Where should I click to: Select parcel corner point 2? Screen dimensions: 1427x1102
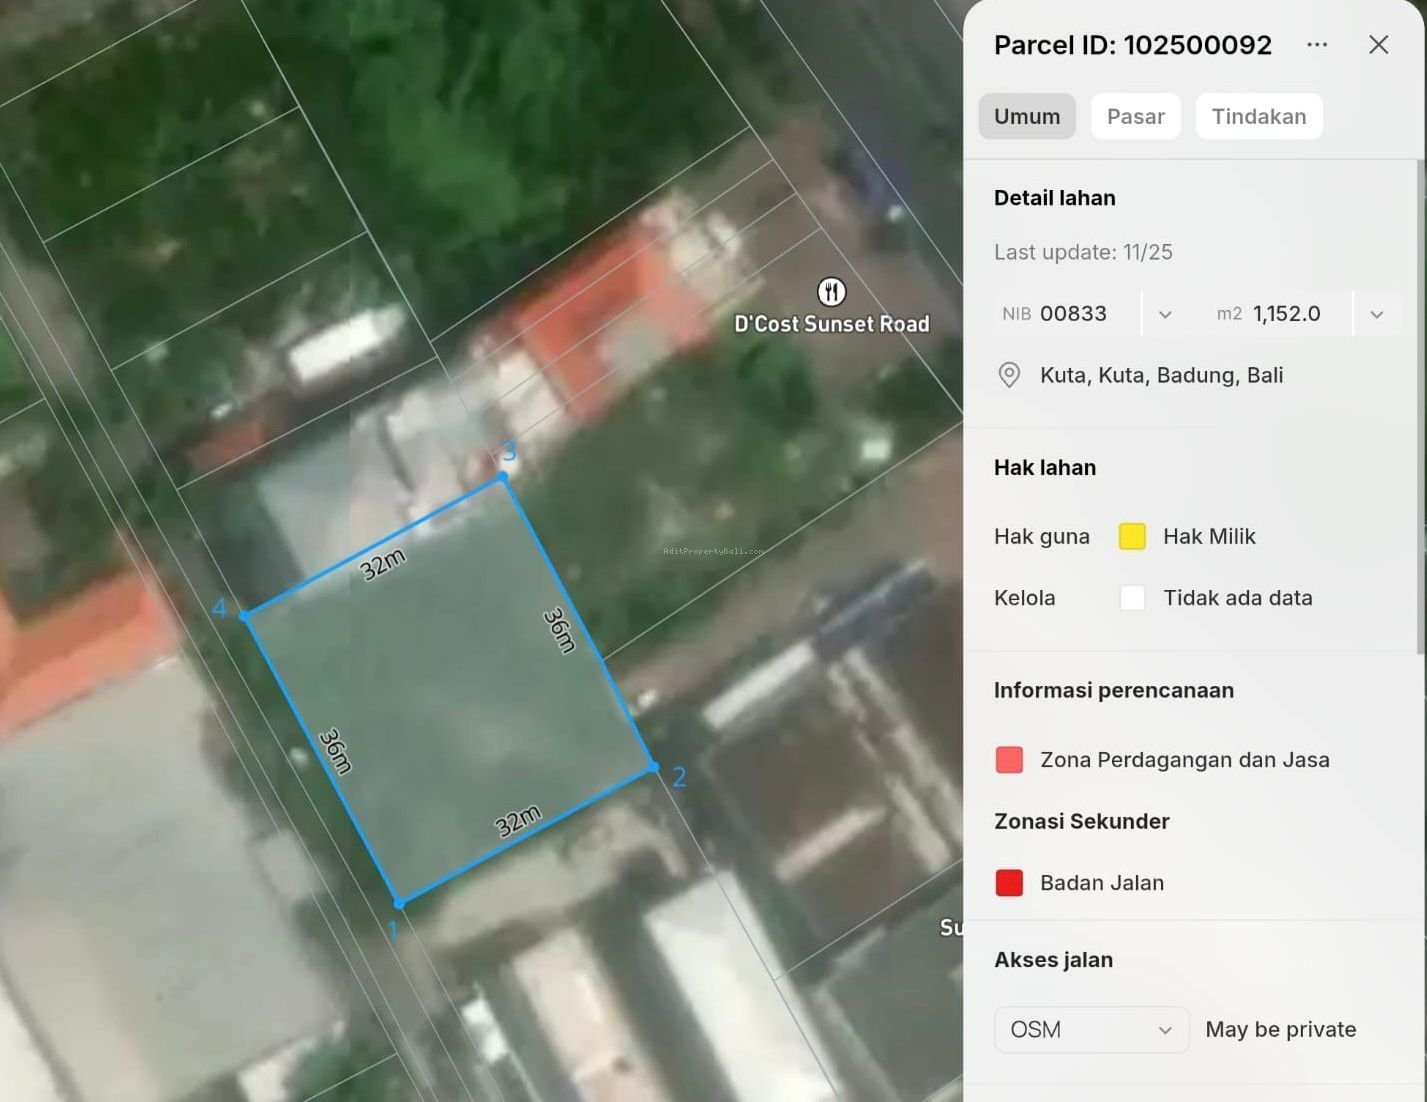653,767
